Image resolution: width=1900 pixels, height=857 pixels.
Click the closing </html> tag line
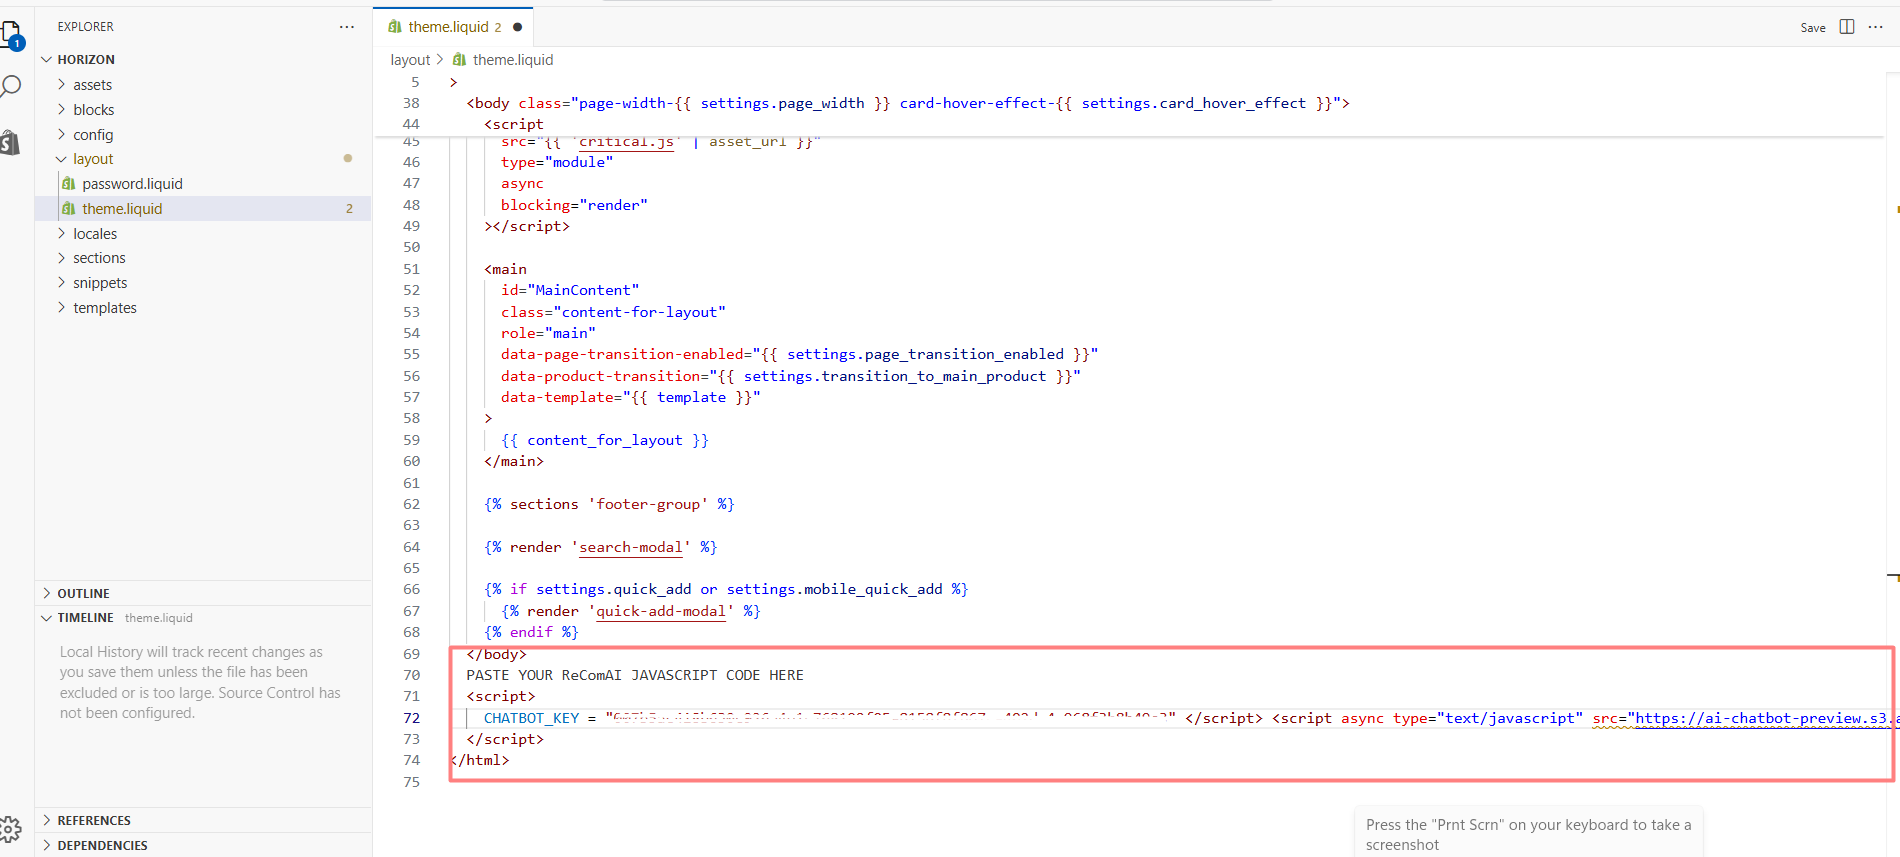point(480,760)
